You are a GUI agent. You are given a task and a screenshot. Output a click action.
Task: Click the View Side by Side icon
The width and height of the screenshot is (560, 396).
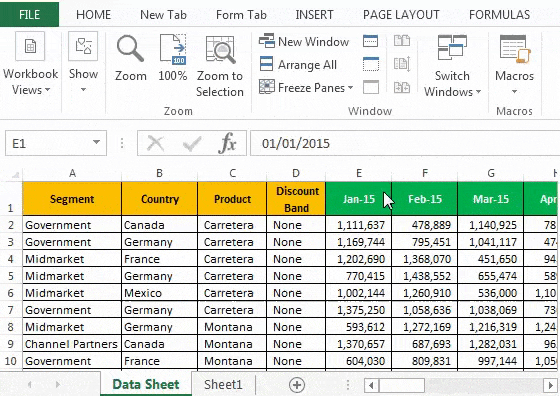[402, 41]
